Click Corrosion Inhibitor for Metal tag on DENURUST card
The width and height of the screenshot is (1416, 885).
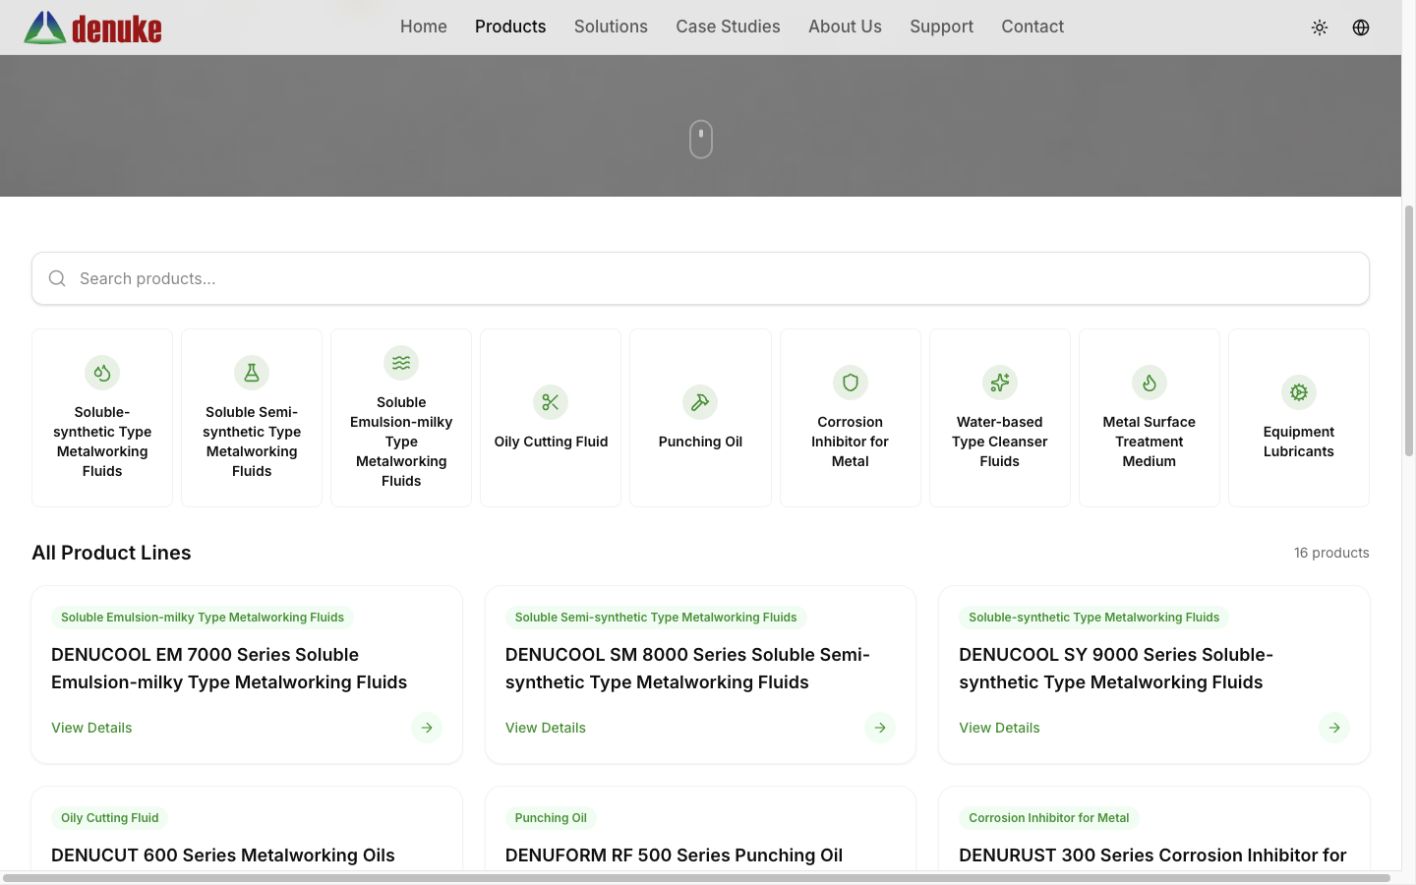pos(1049,818)
